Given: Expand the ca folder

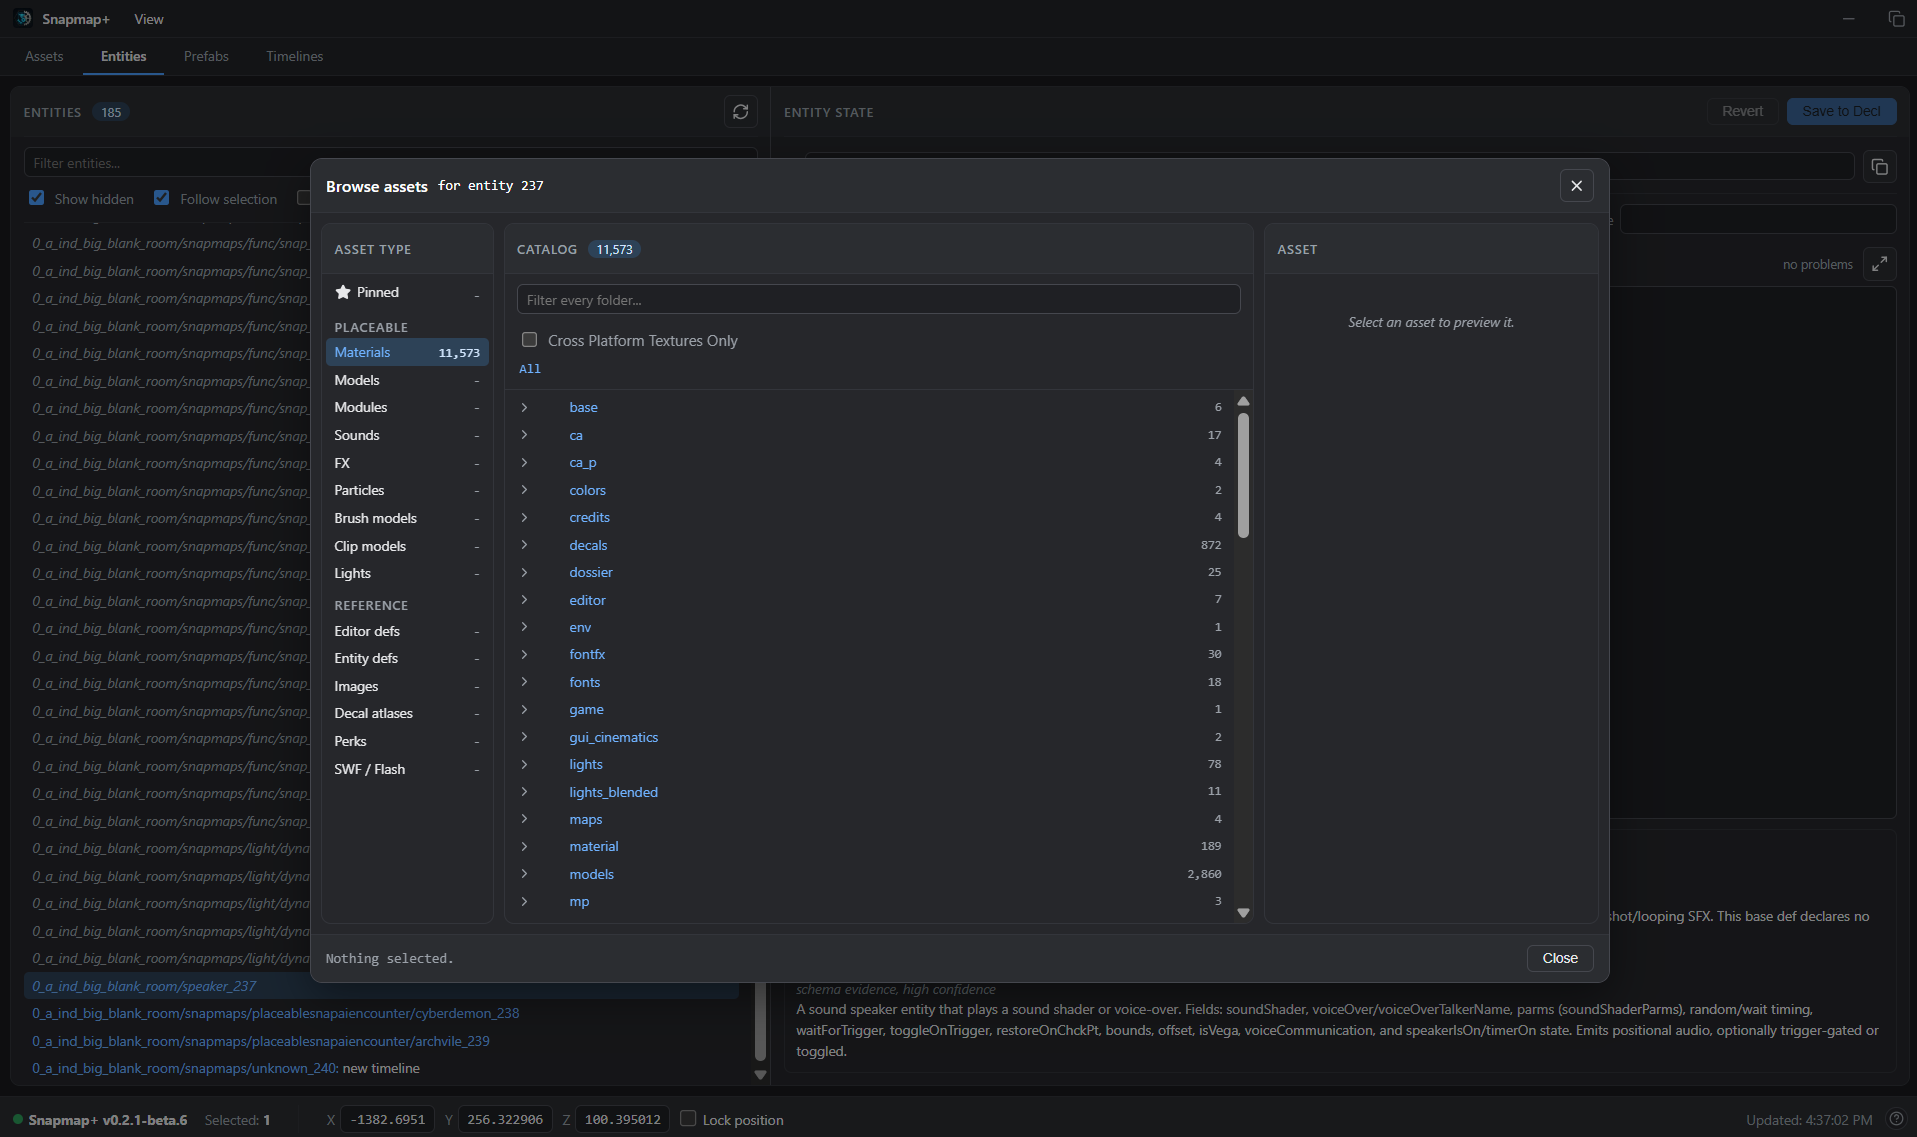Looking at the screenshot, I should tap(524, 435).
